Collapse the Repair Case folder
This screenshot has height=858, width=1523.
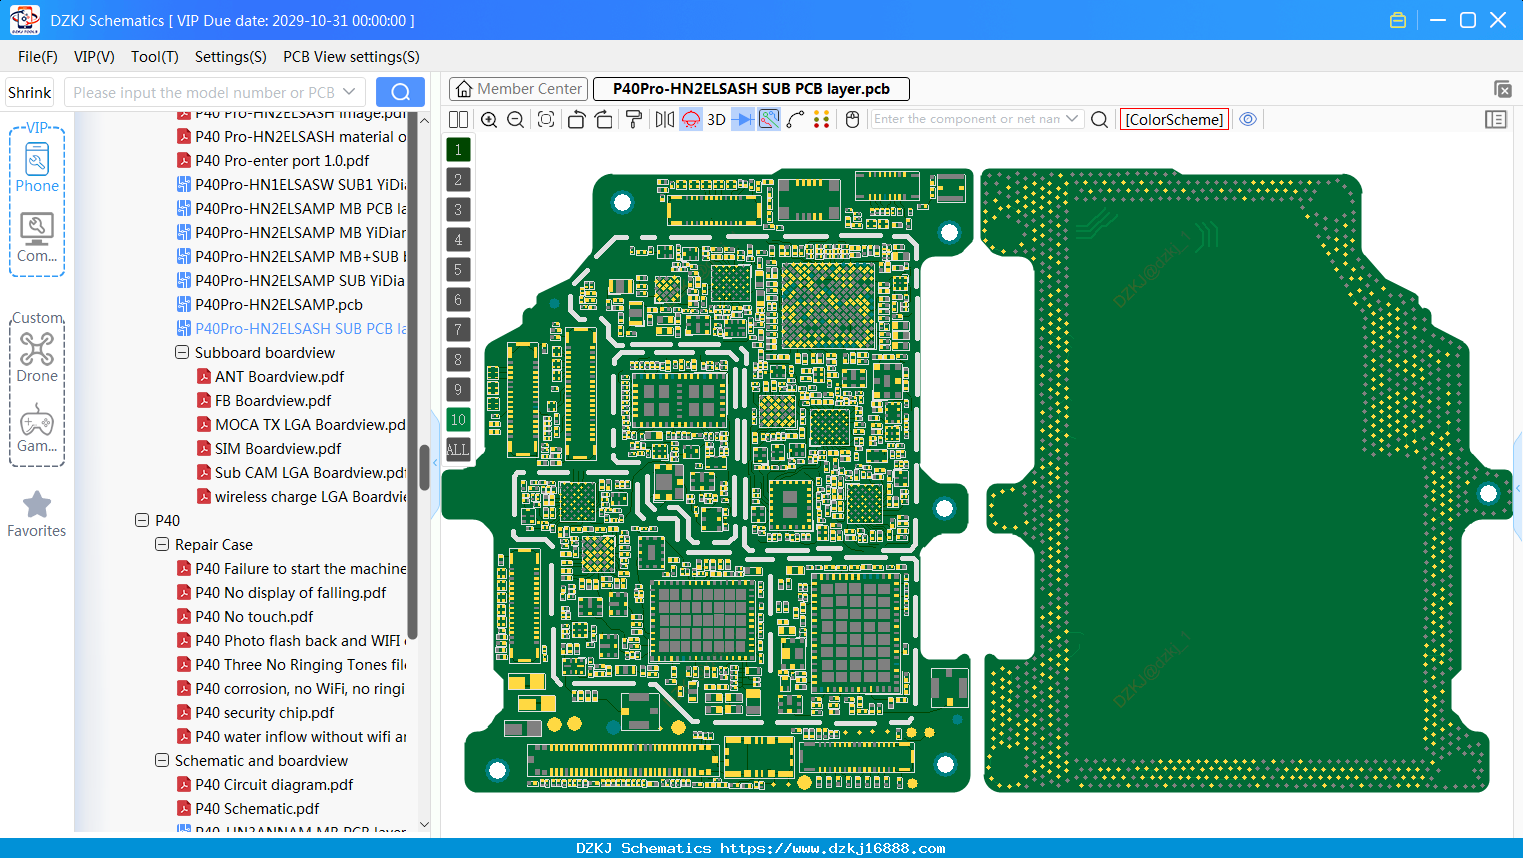click(162, 544)
